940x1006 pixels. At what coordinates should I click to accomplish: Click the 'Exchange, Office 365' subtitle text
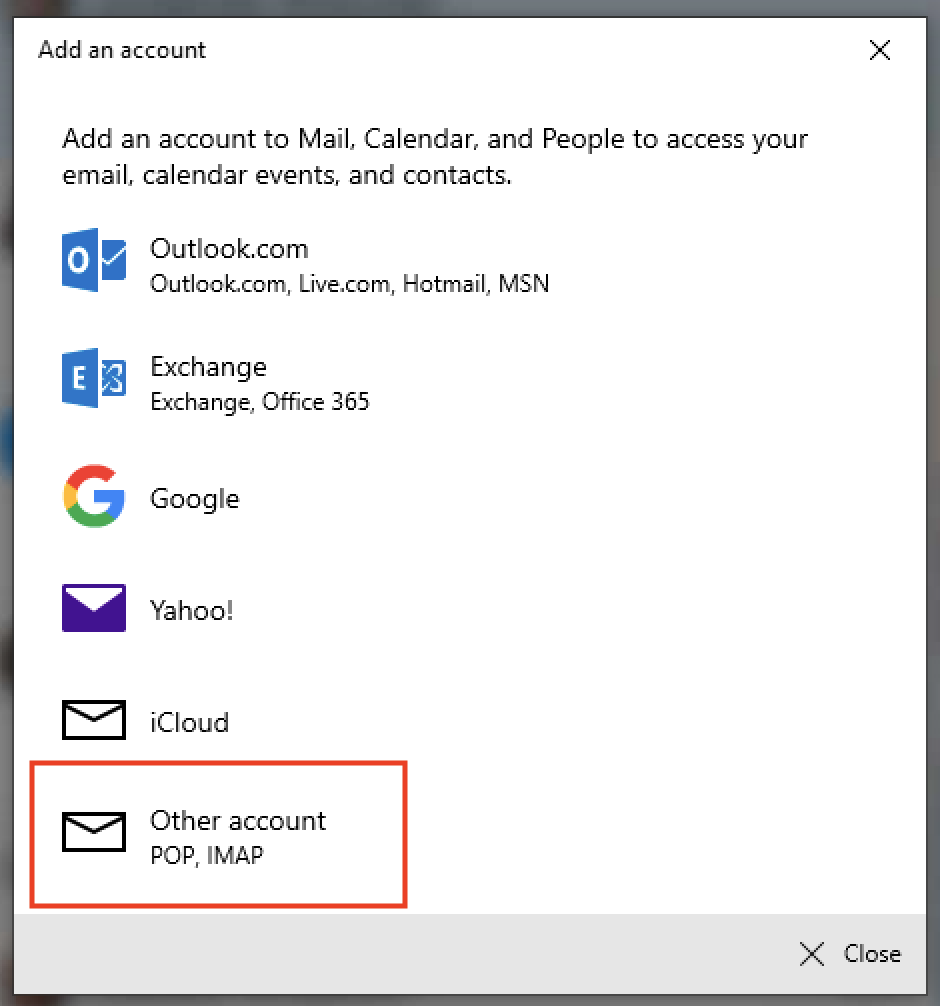click(x=259, y=402)
